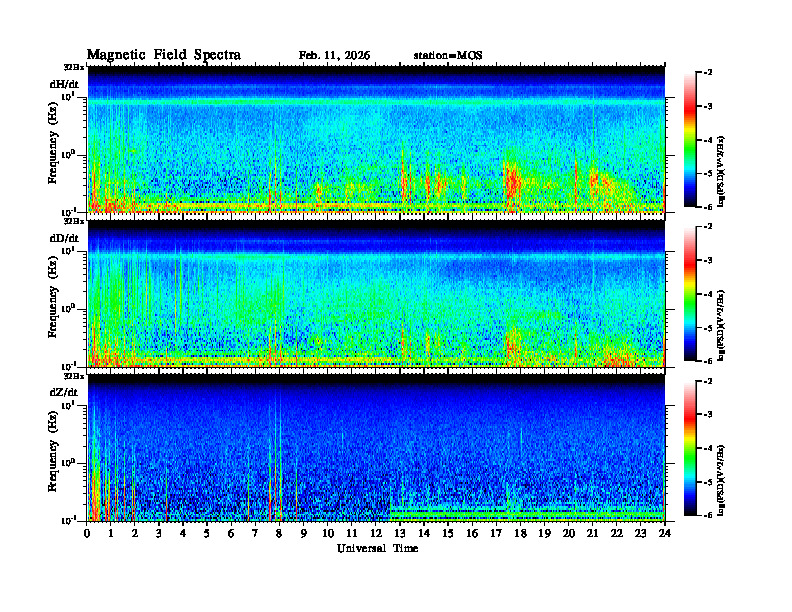Click the -4 value on dH/dt color scale
The width and height of the screenshot is (792, 612).
point(707,140)
